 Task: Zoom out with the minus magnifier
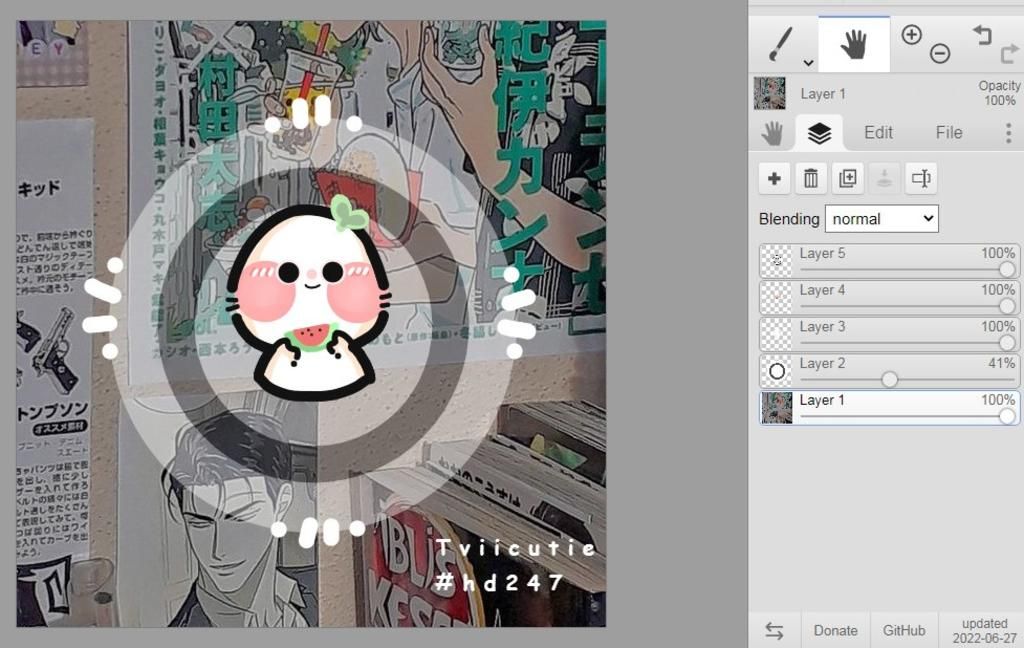coord(940,54)
